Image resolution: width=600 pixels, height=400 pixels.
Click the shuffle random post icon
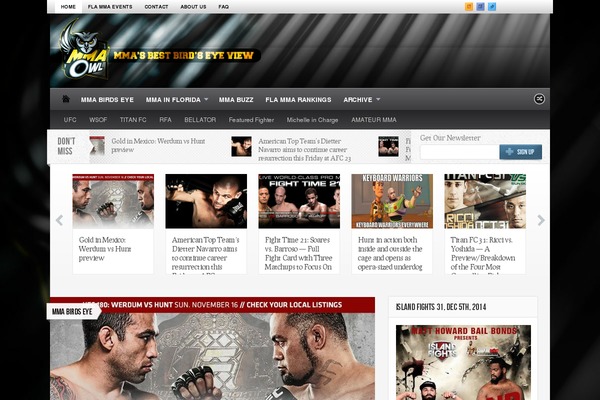tap(539, 99)
